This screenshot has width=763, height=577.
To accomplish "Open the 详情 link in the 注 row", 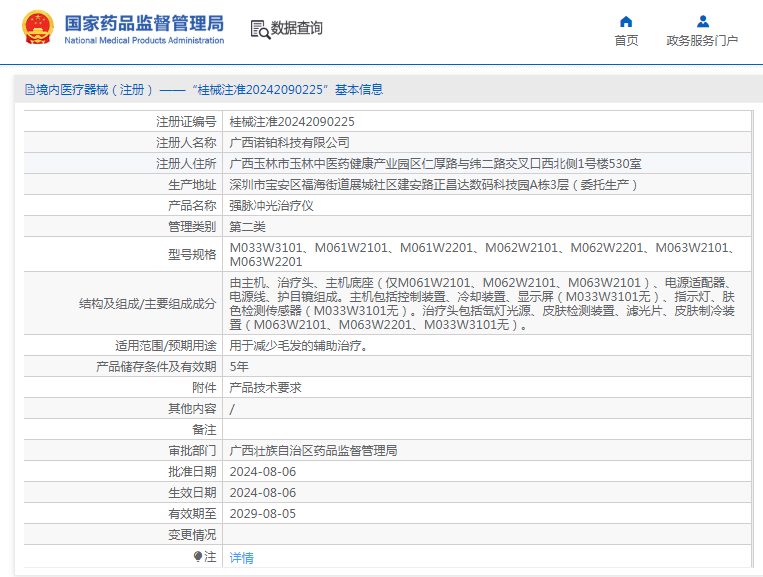I will click(241, 558).
